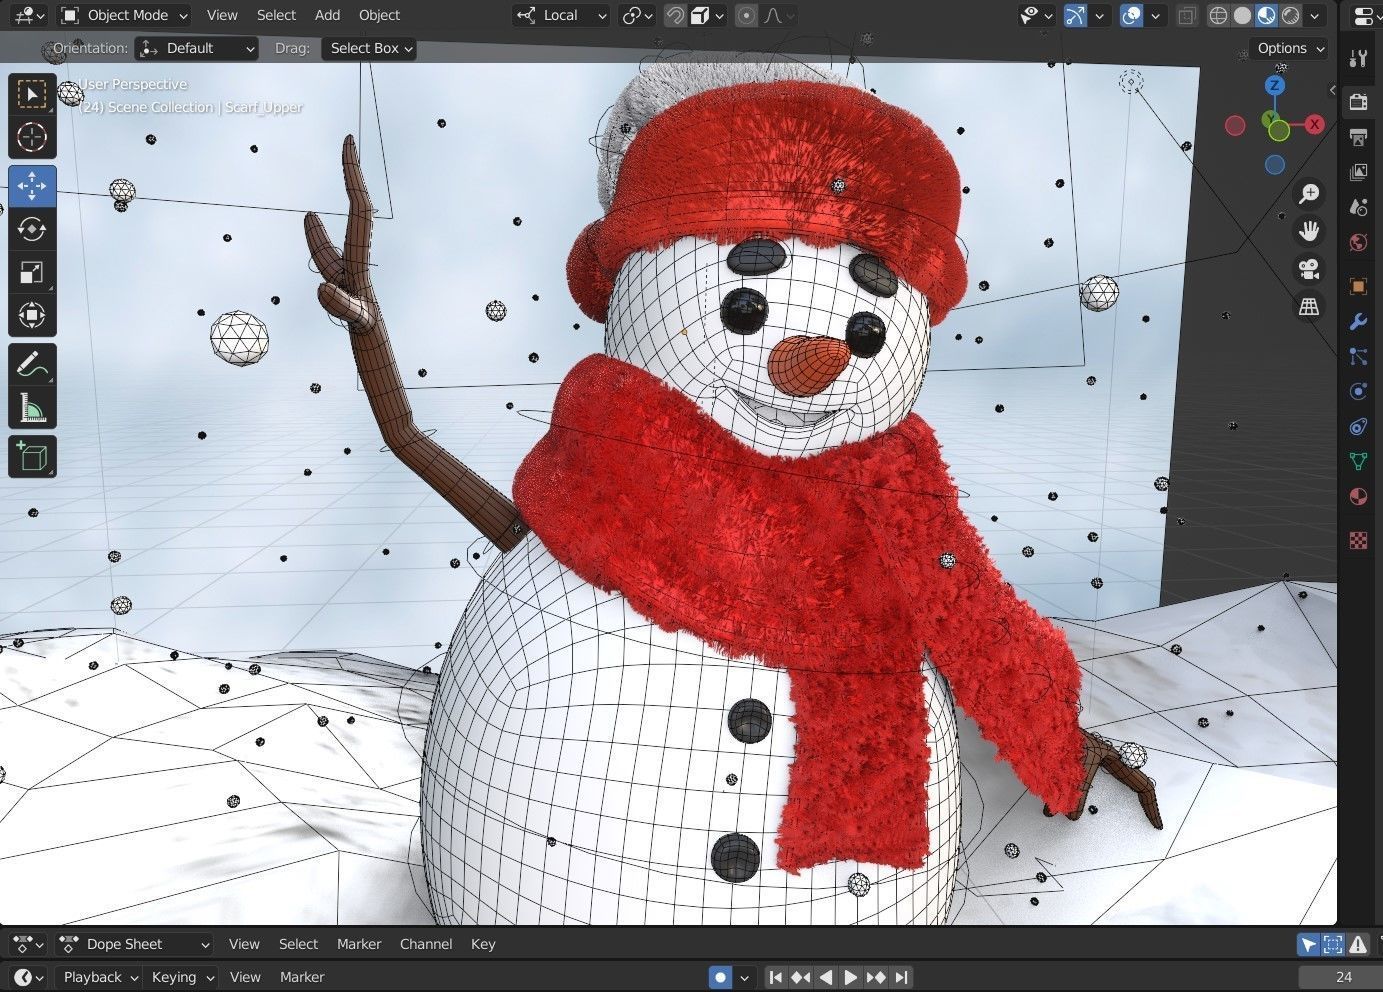
Task: Expand the Options dropdown
Action: pos(1289,48)
